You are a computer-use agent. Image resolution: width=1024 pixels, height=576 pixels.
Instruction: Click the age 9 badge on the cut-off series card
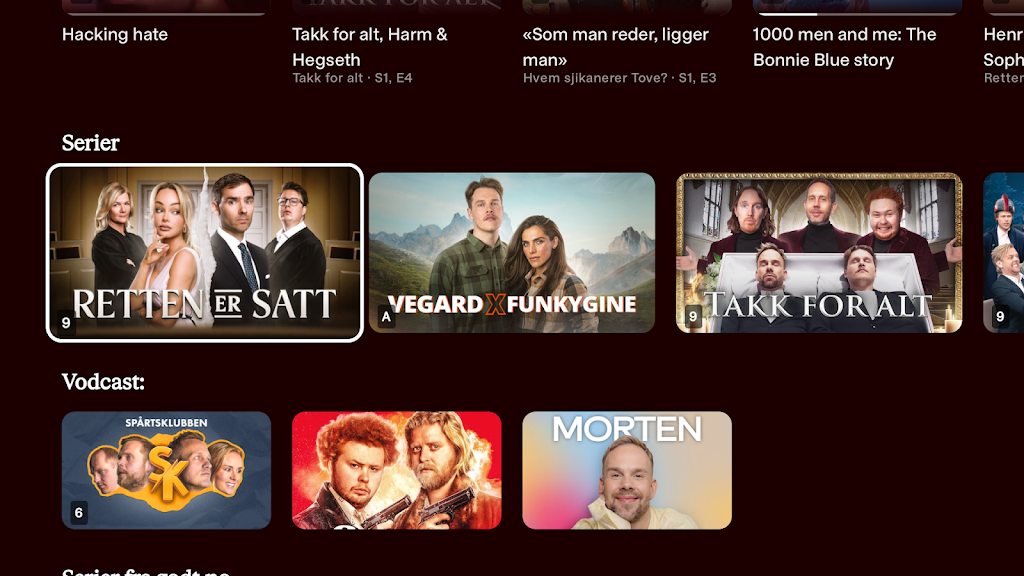click(1000, 317)
